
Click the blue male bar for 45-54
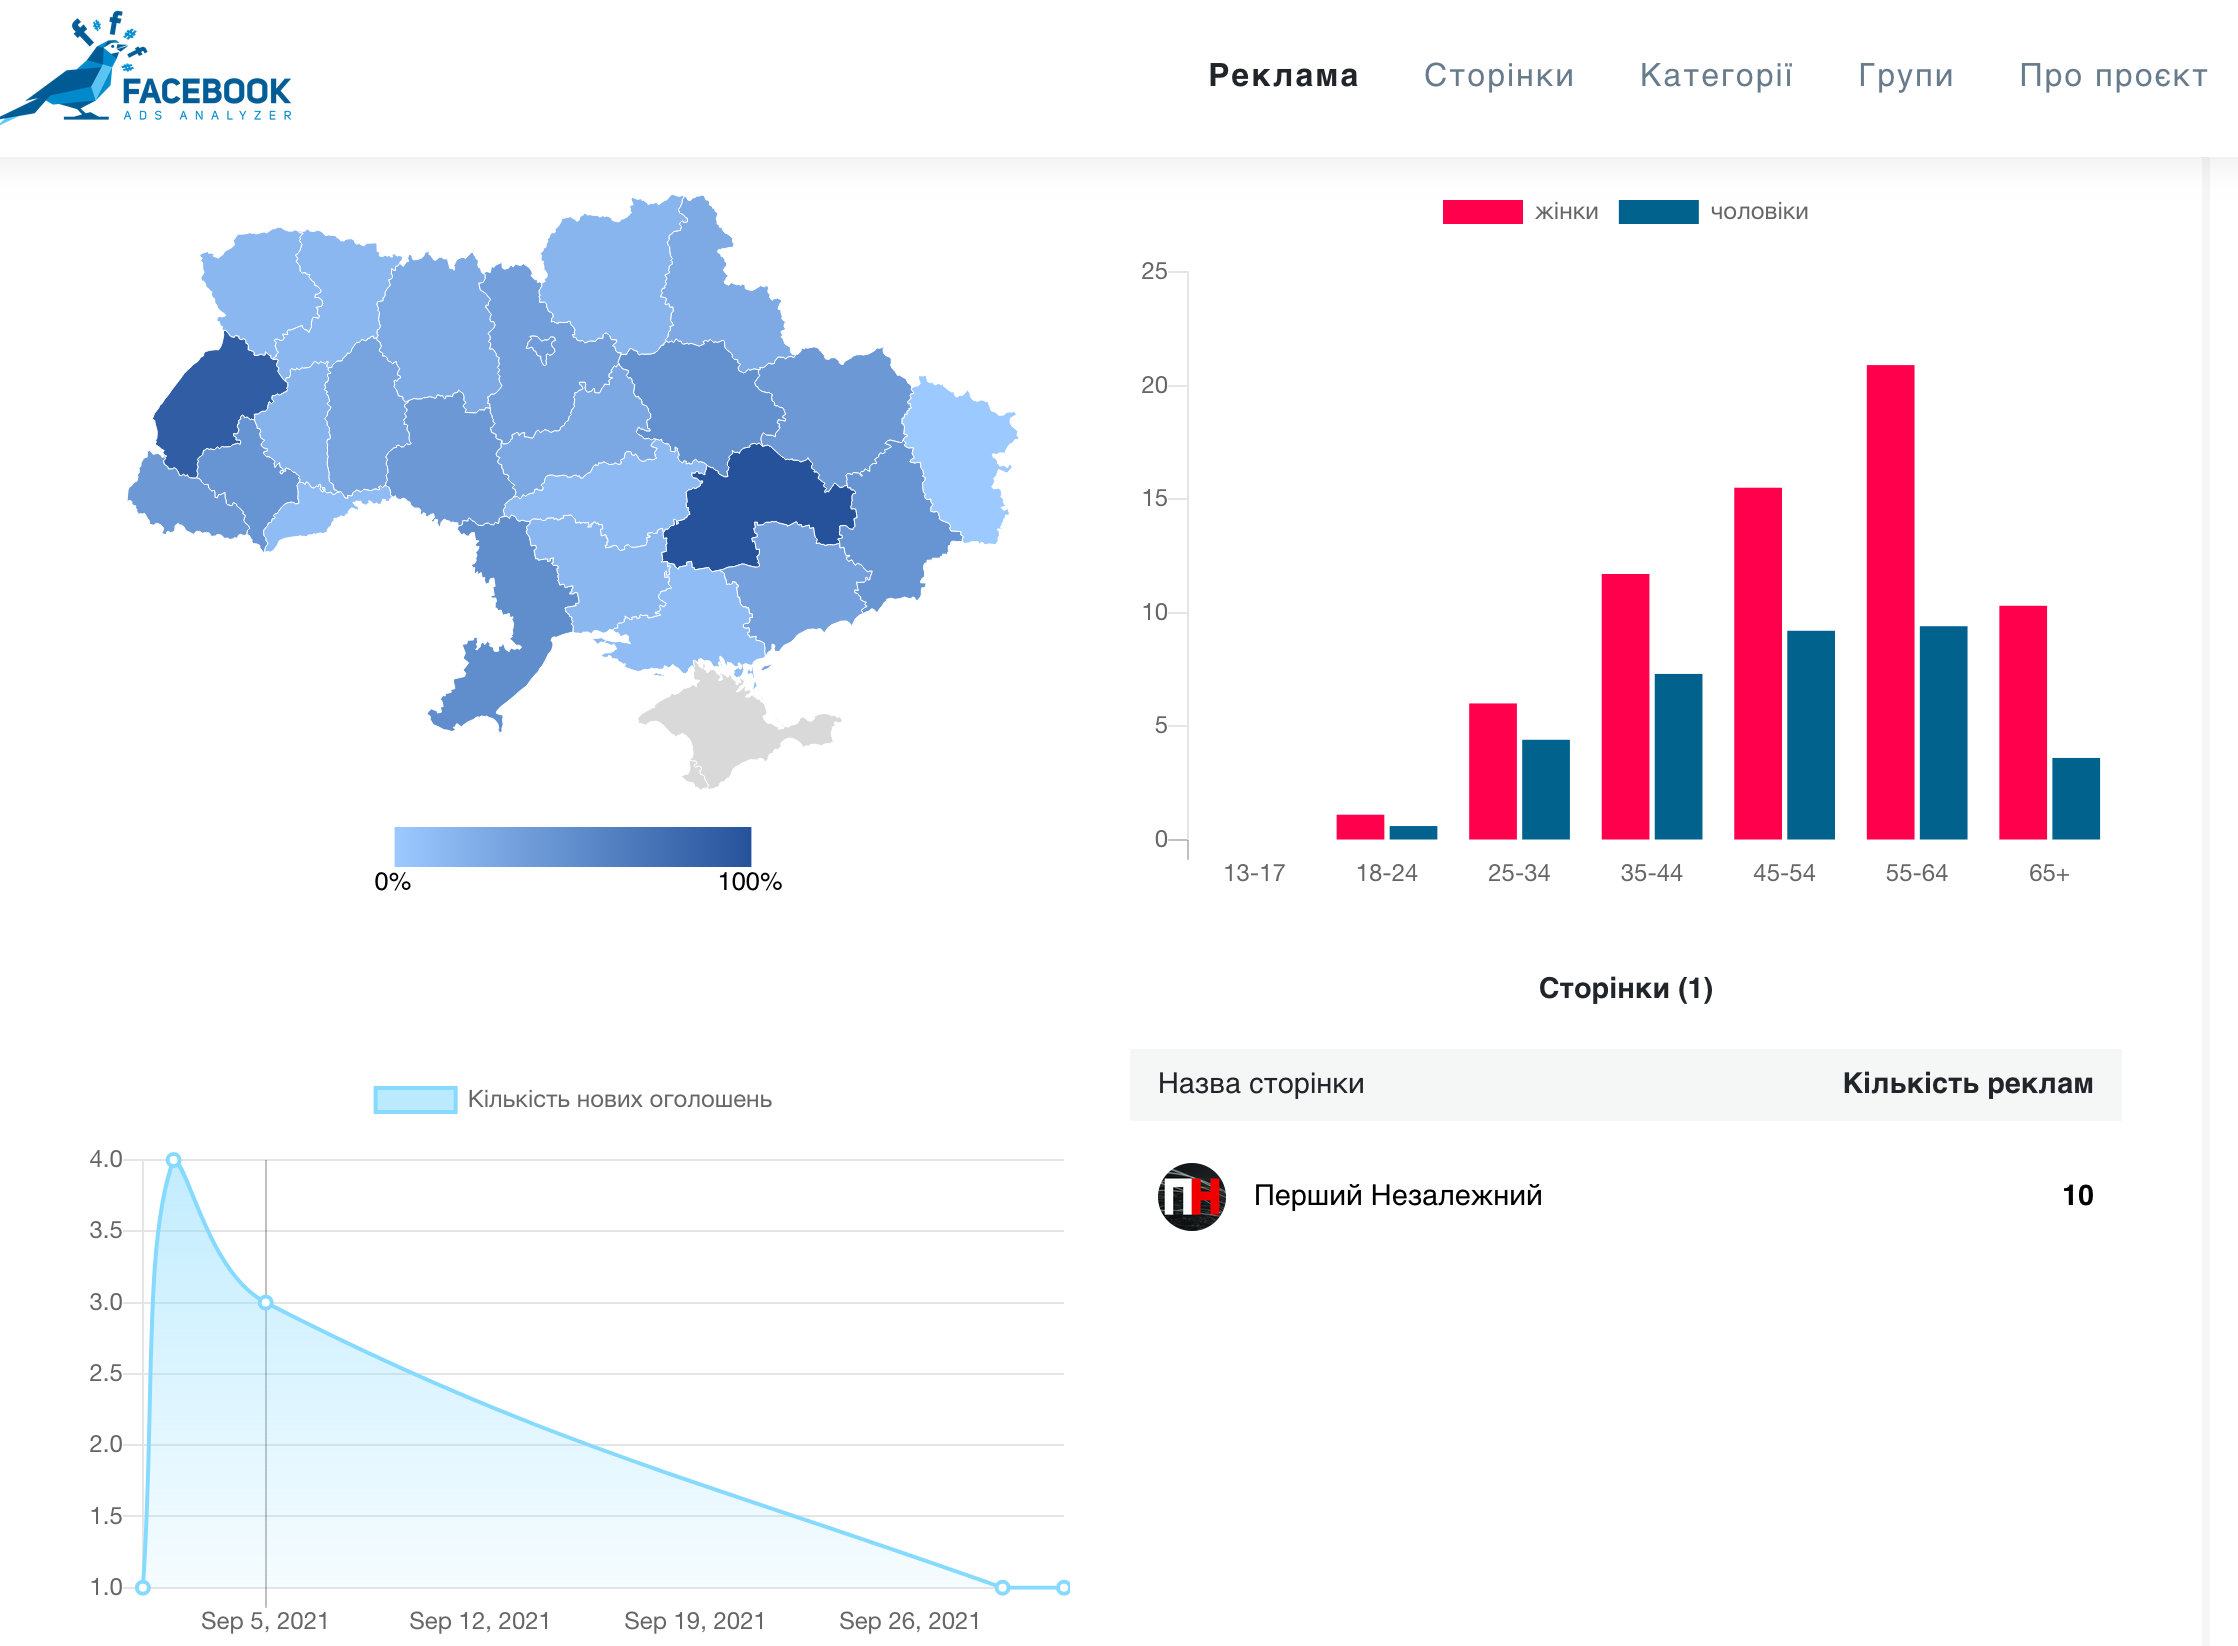click(1810, 735)
